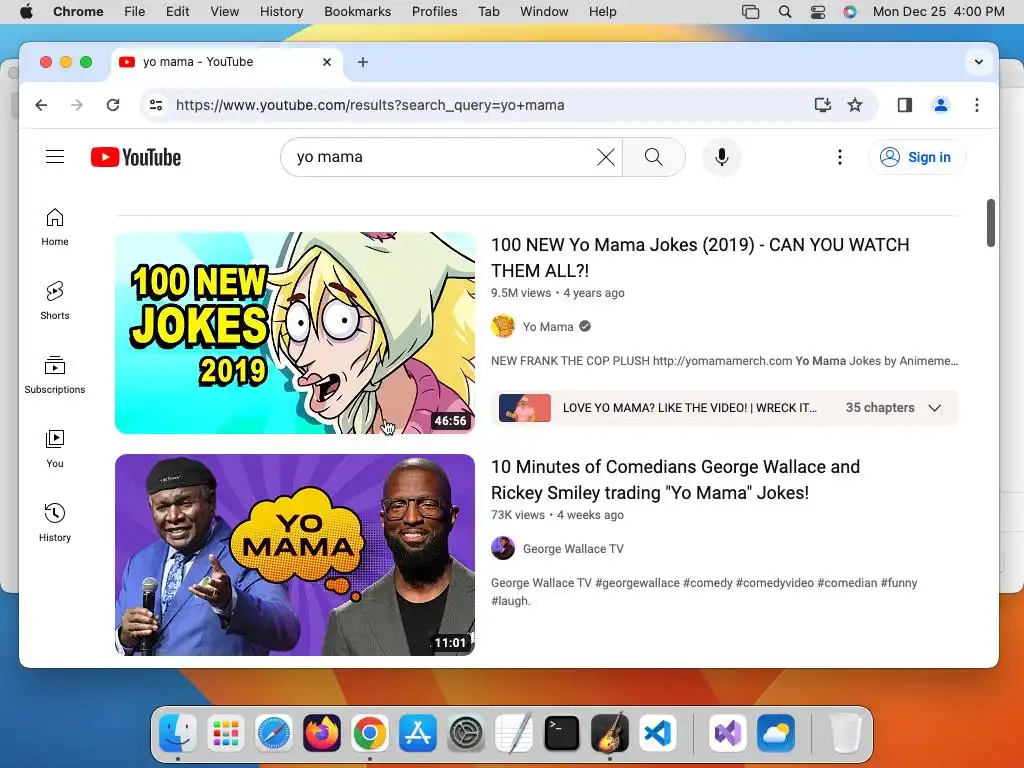Click the magnifier search button

[654, 157]
